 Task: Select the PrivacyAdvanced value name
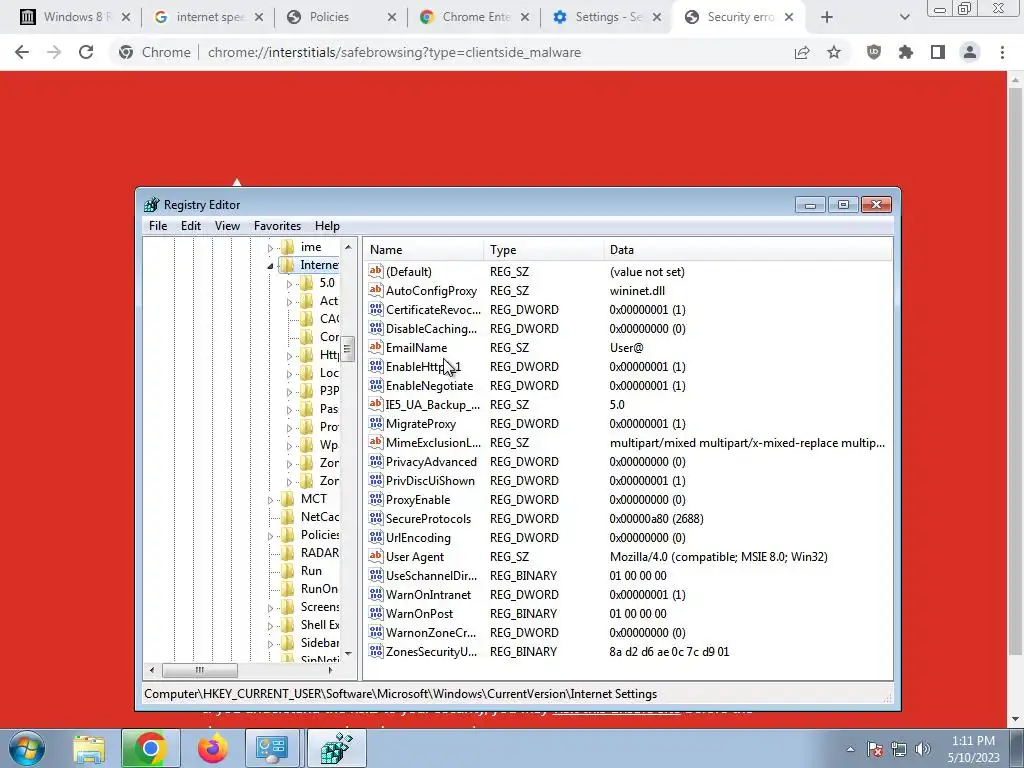[x=431, y=462]
